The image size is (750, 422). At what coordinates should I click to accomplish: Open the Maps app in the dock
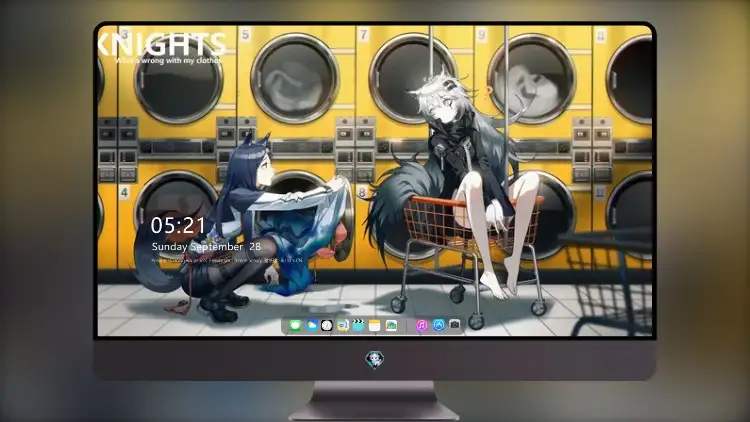pos(391,326)
